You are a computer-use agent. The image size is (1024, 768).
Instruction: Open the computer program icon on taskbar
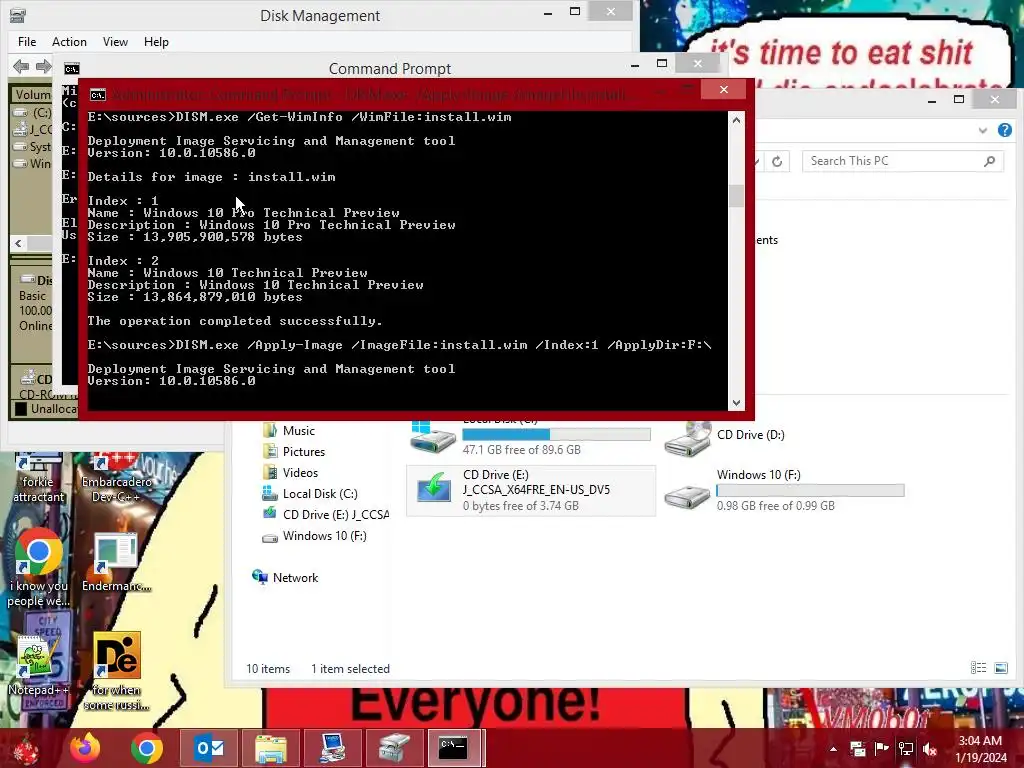(x=332, y=748)
